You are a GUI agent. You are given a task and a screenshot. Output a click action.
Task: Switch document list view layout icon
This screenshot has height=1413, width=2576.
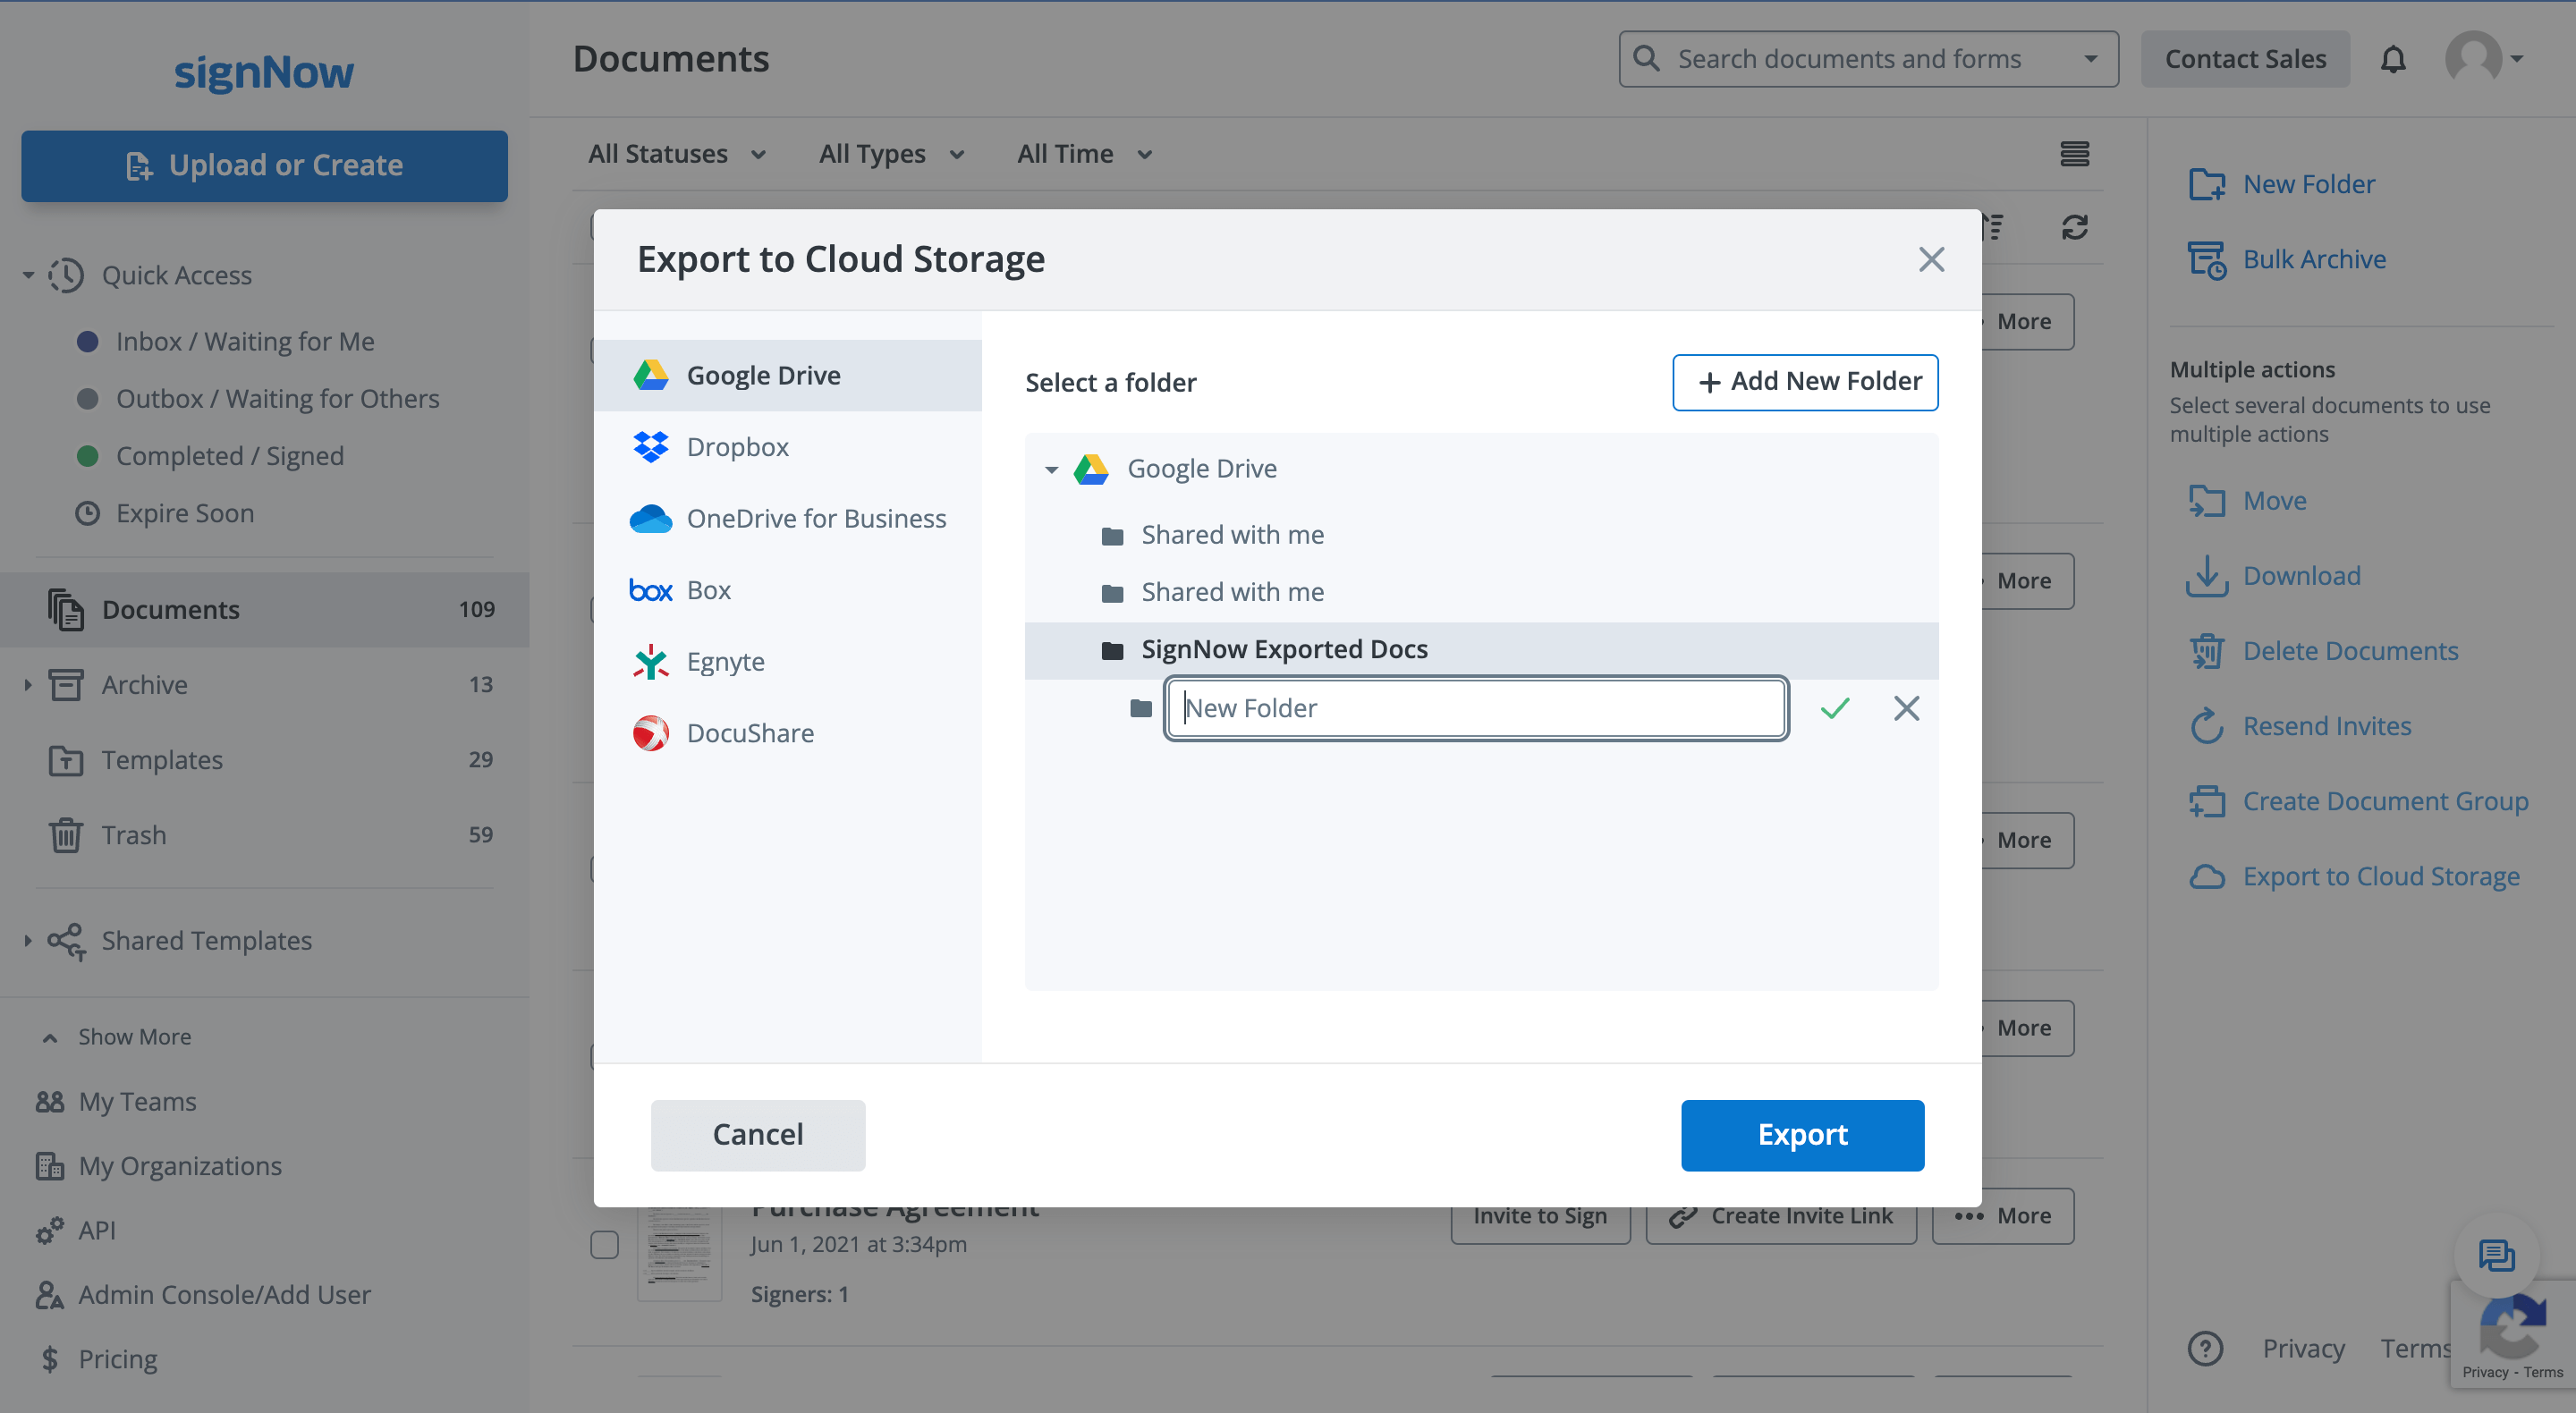point(2074,154)
